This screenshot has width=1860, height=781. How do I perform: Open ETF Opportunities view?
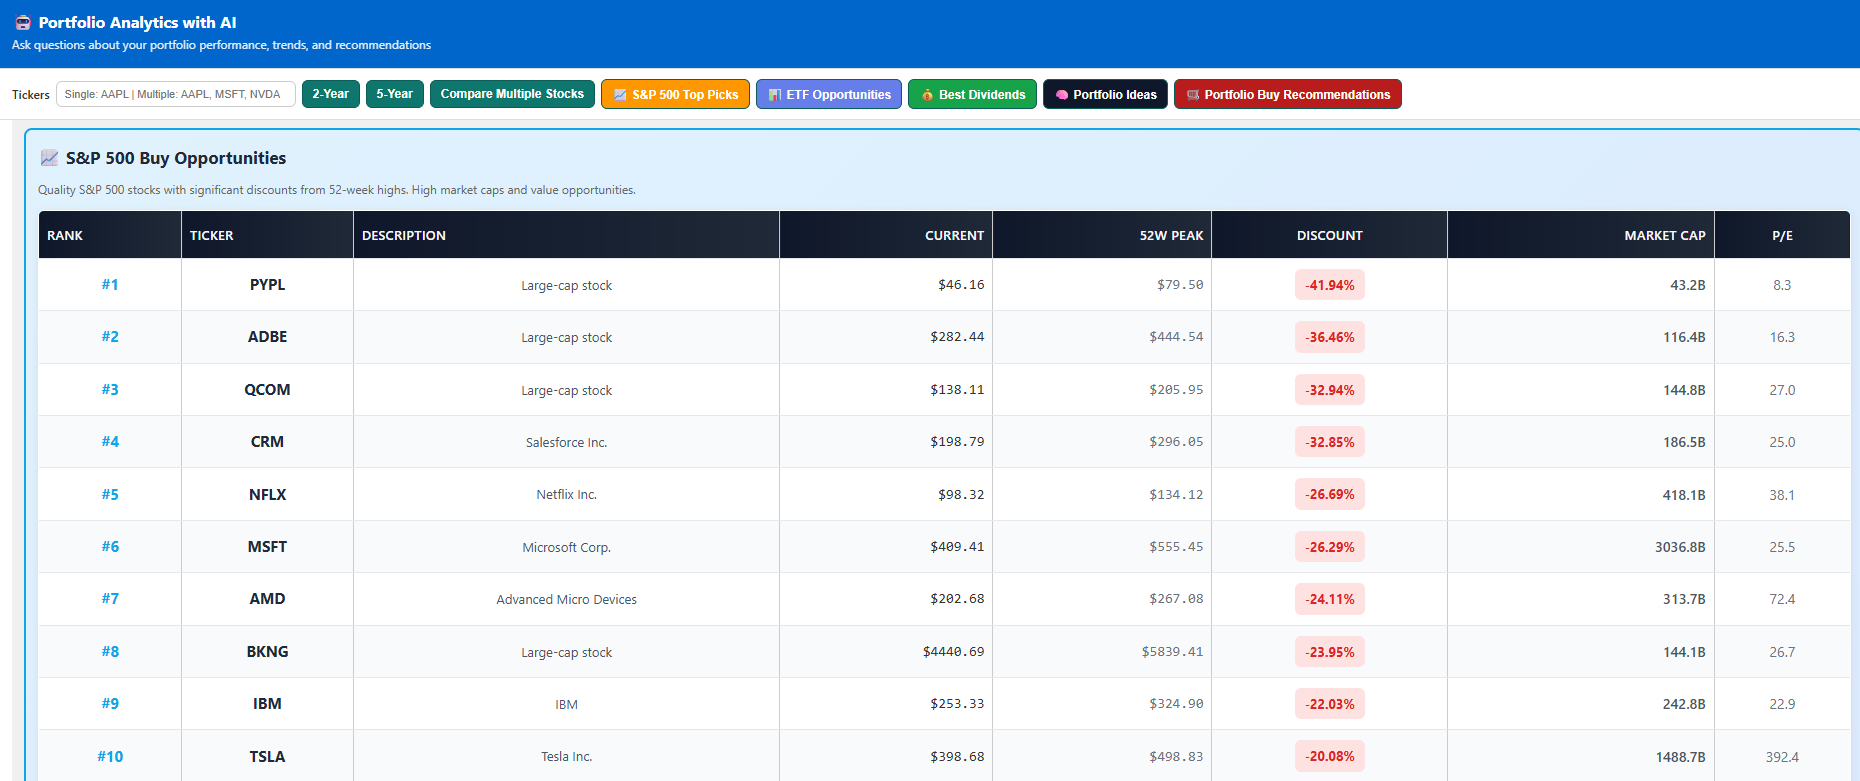pyautogui.click(x=828, y=94)
